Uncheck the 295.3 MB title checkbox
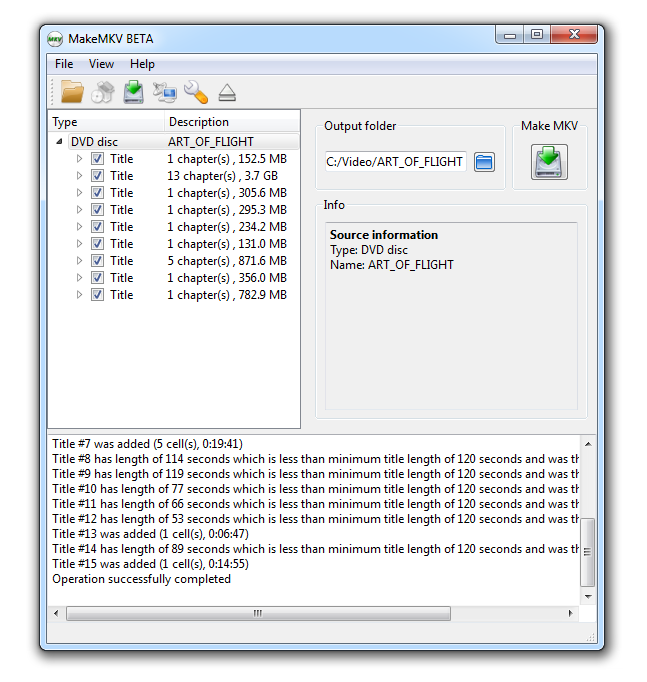Screen dimensions: 647x682 97,210
